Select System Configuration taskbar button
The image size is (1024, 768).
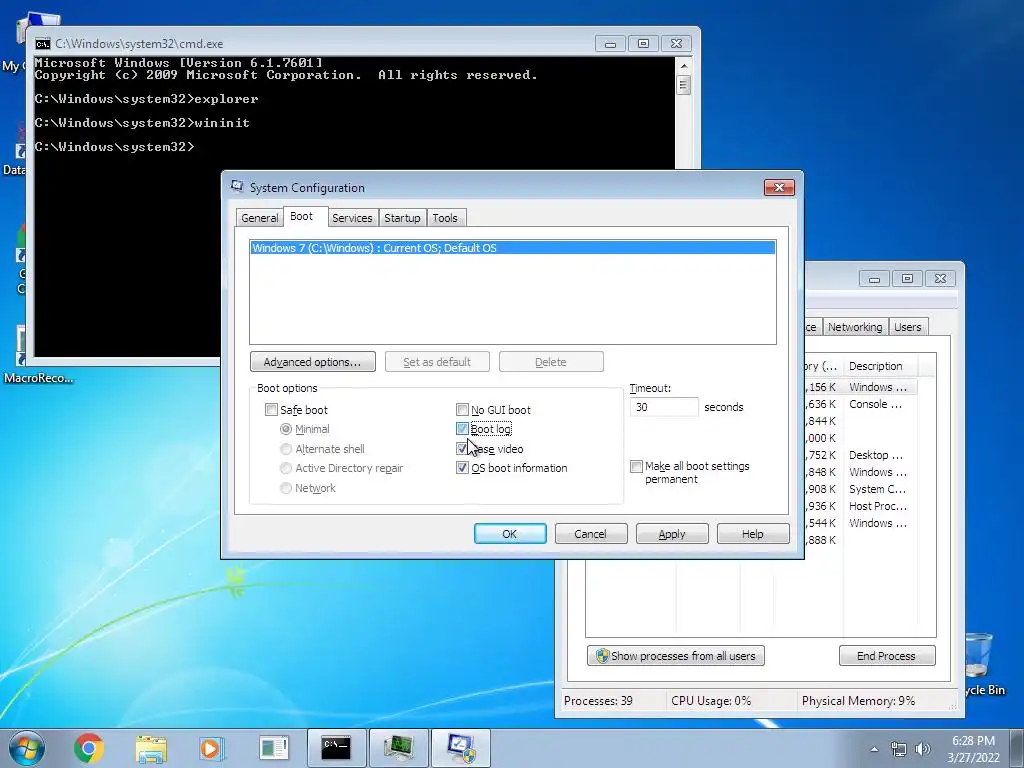pos(461,748)
